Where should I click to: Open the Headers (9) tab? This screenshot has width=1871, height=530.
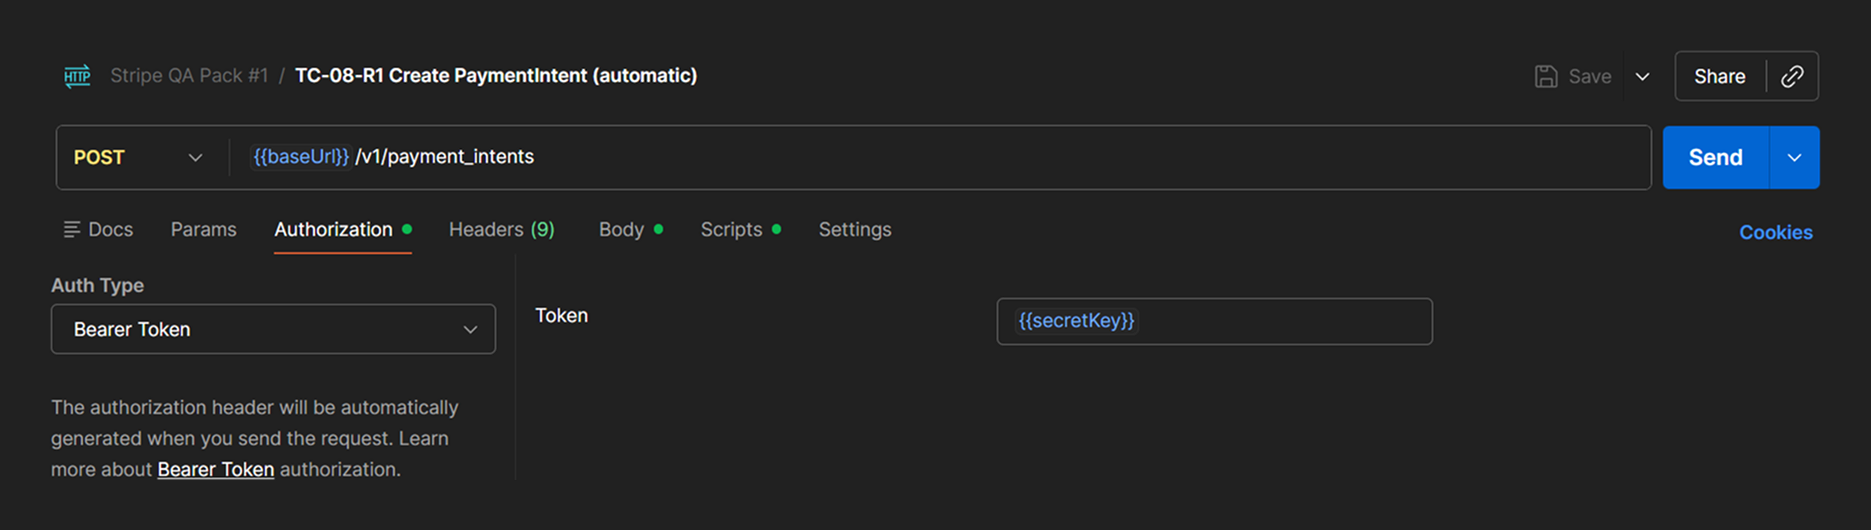point(501,230)
